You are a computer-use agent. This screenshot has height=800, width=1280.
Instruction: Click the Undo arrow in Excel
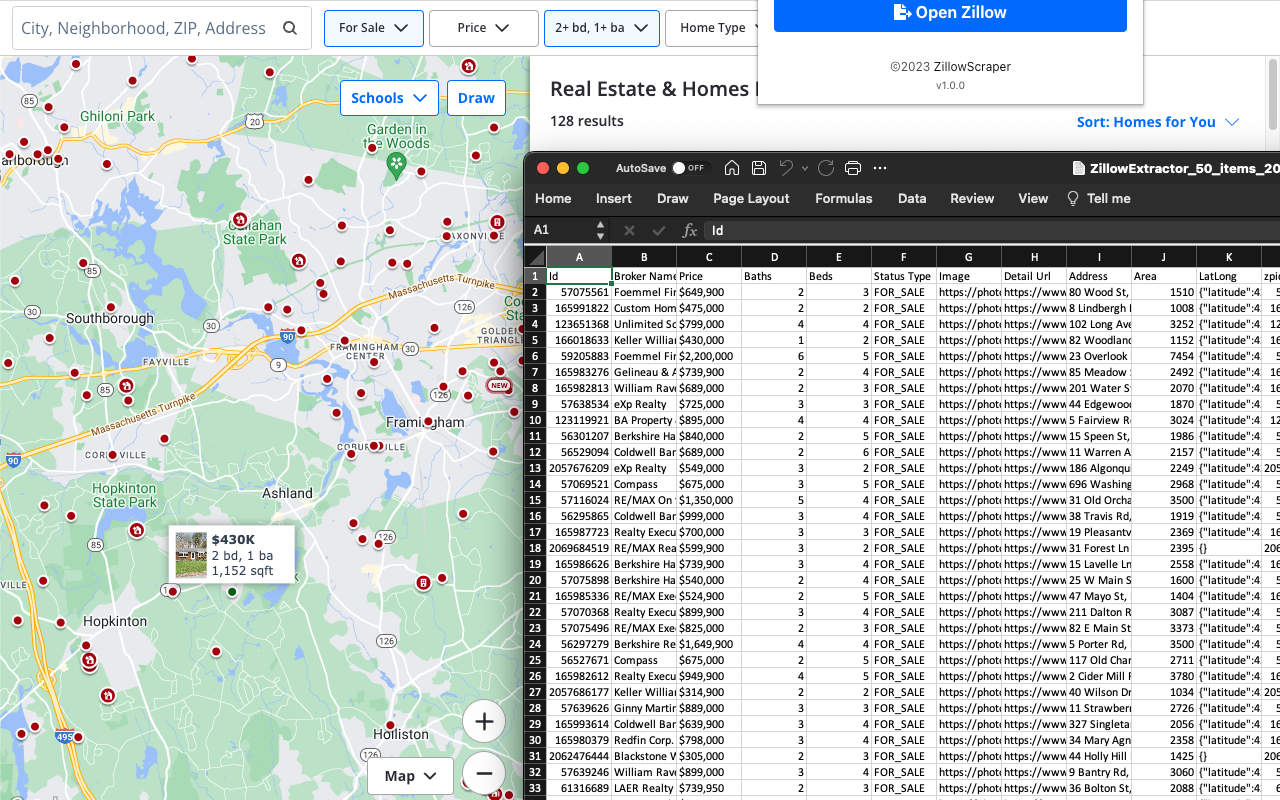click(x=786, y=168)
